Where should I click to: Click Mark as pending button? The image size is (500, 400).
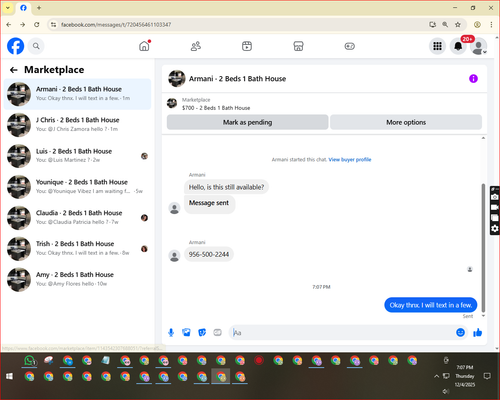click(247, 122)
